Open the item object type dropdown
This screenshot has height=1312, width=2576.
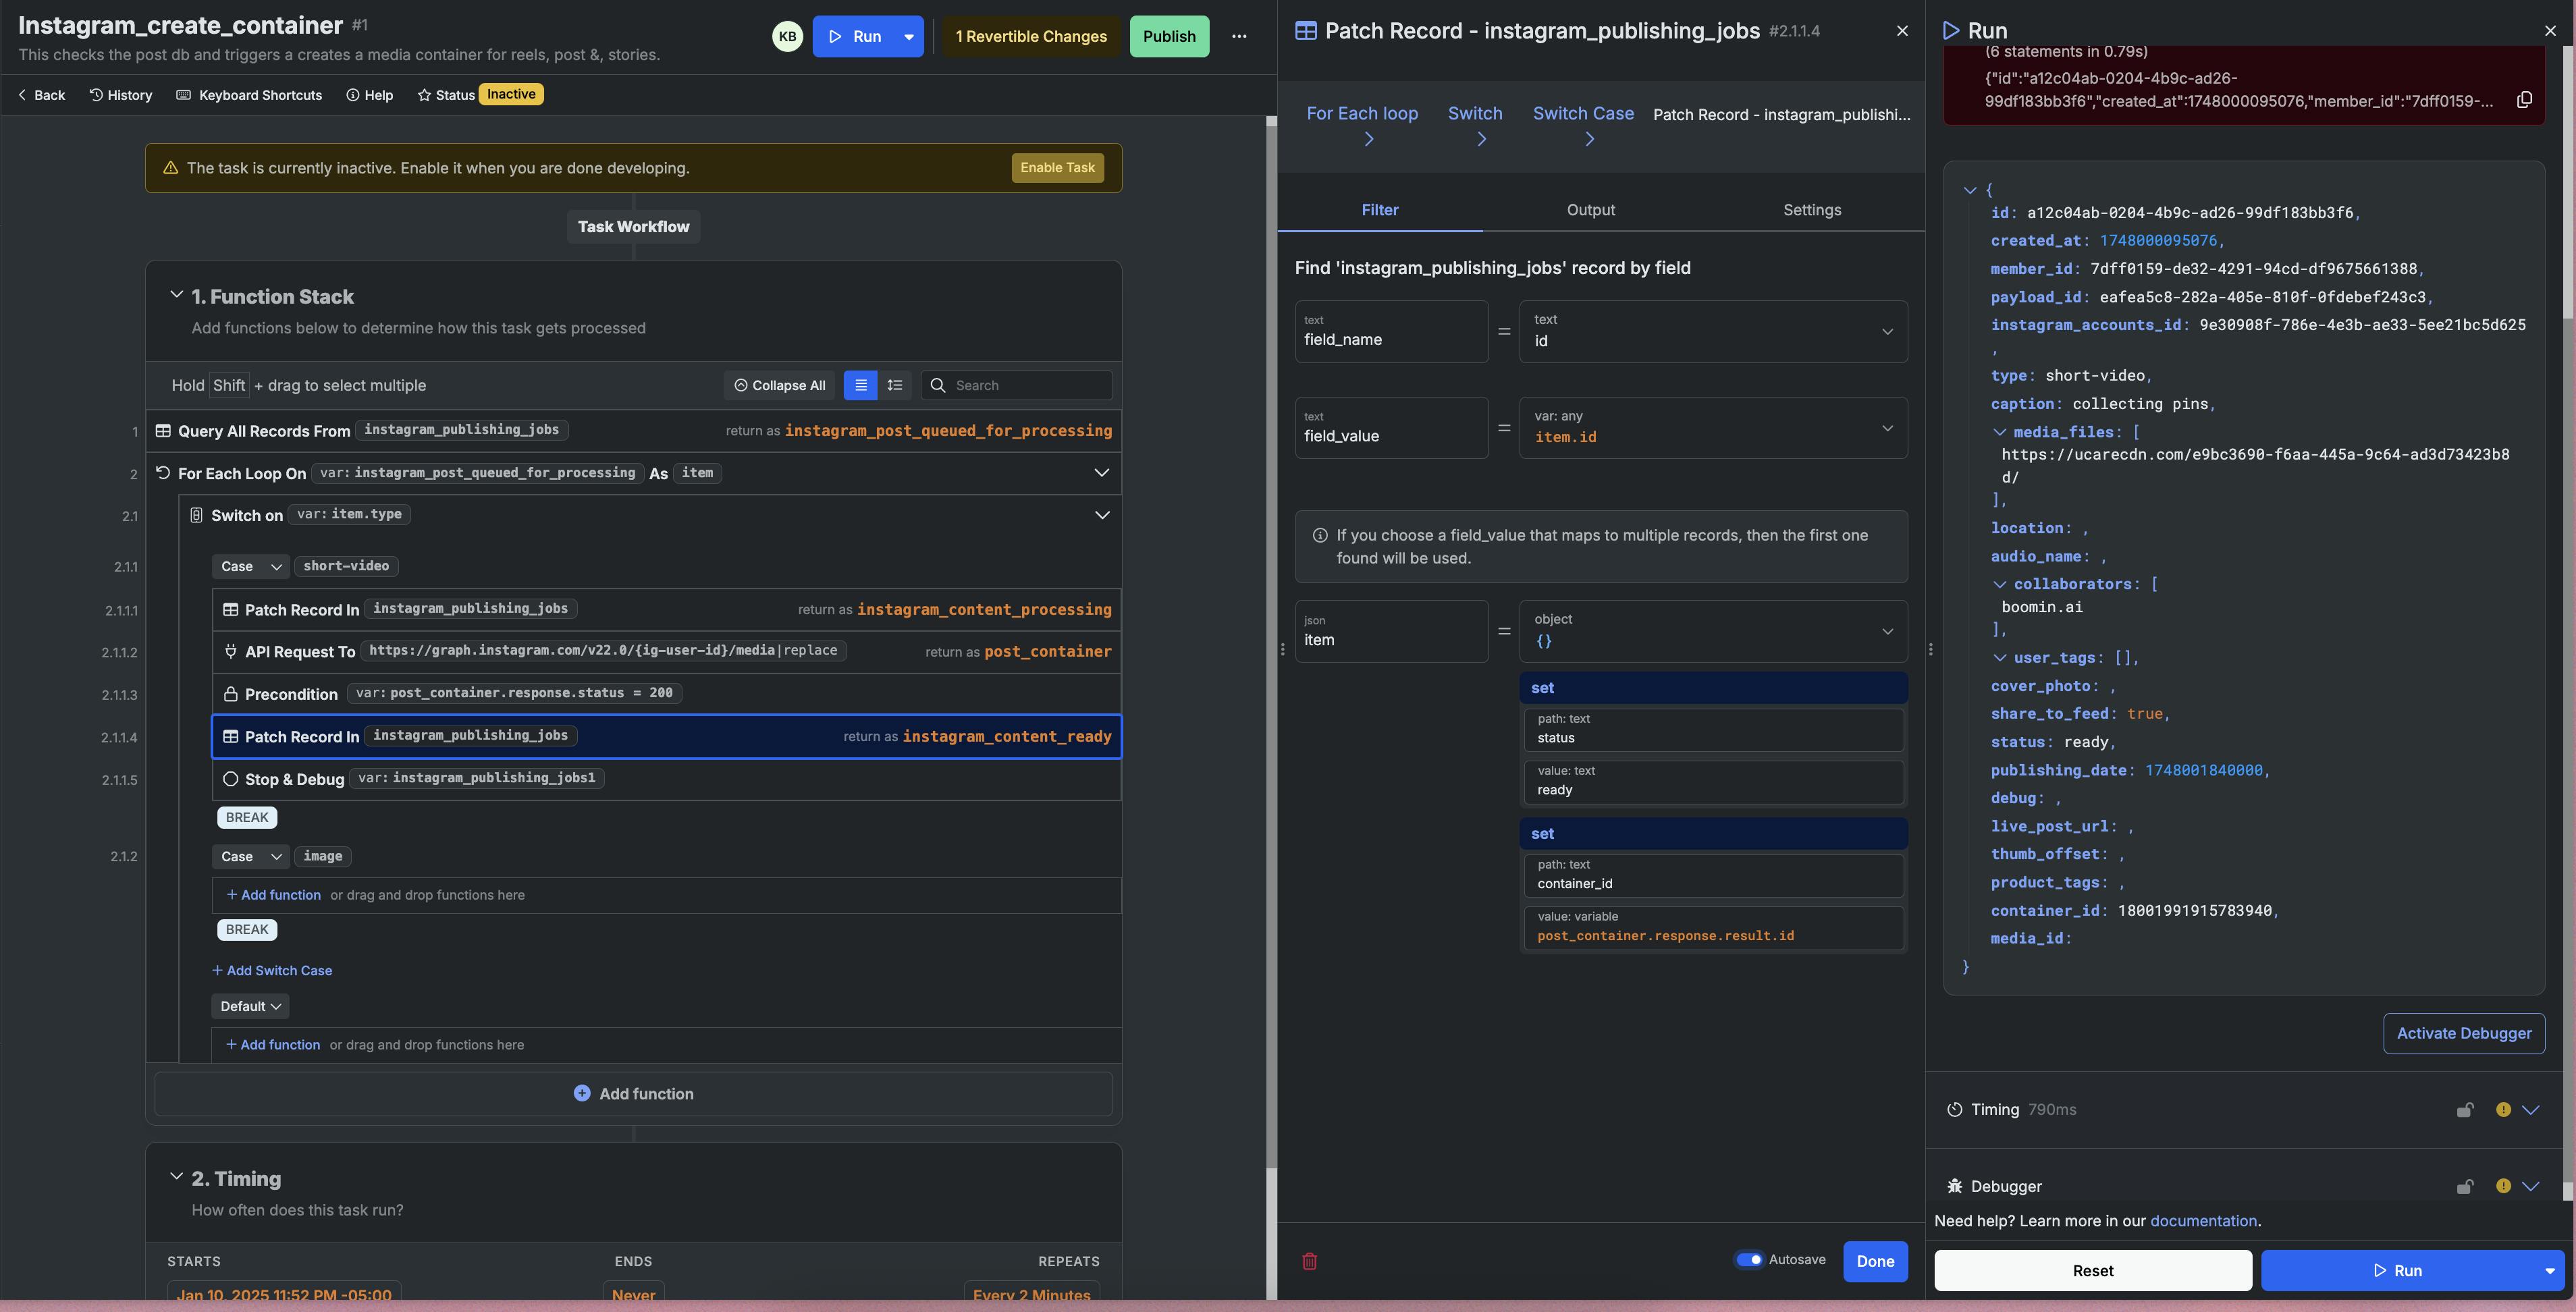pyautogui.click(x=1713, y=631)
